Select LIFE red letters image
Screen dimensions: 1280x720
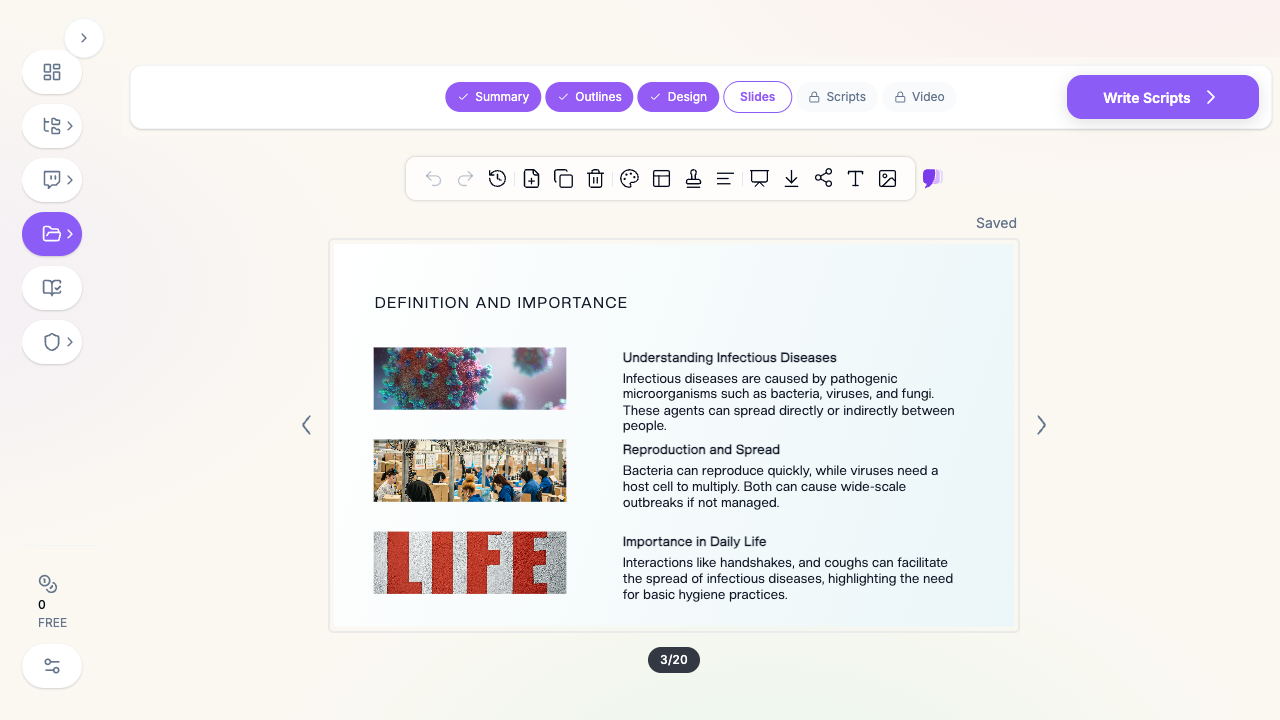470,562
